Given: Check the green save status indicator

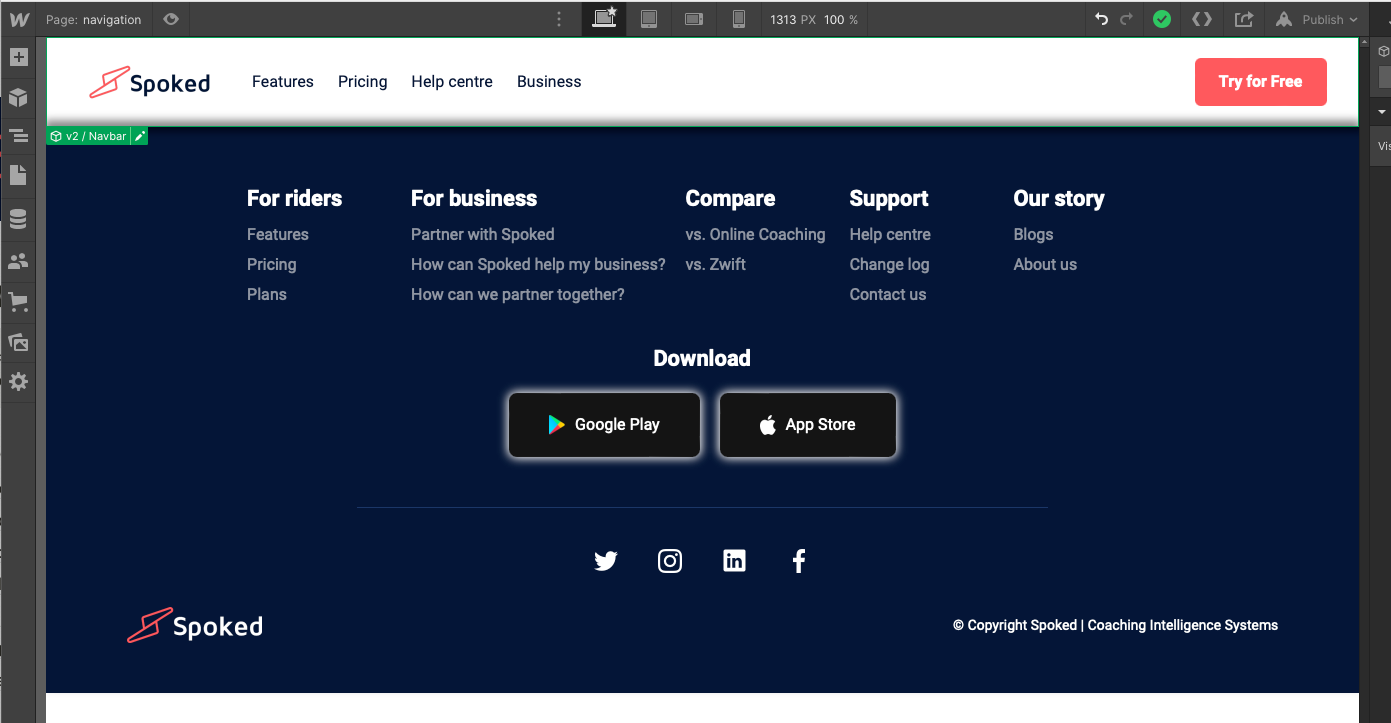Looking at the screenshot, I should pos(1162,19).
